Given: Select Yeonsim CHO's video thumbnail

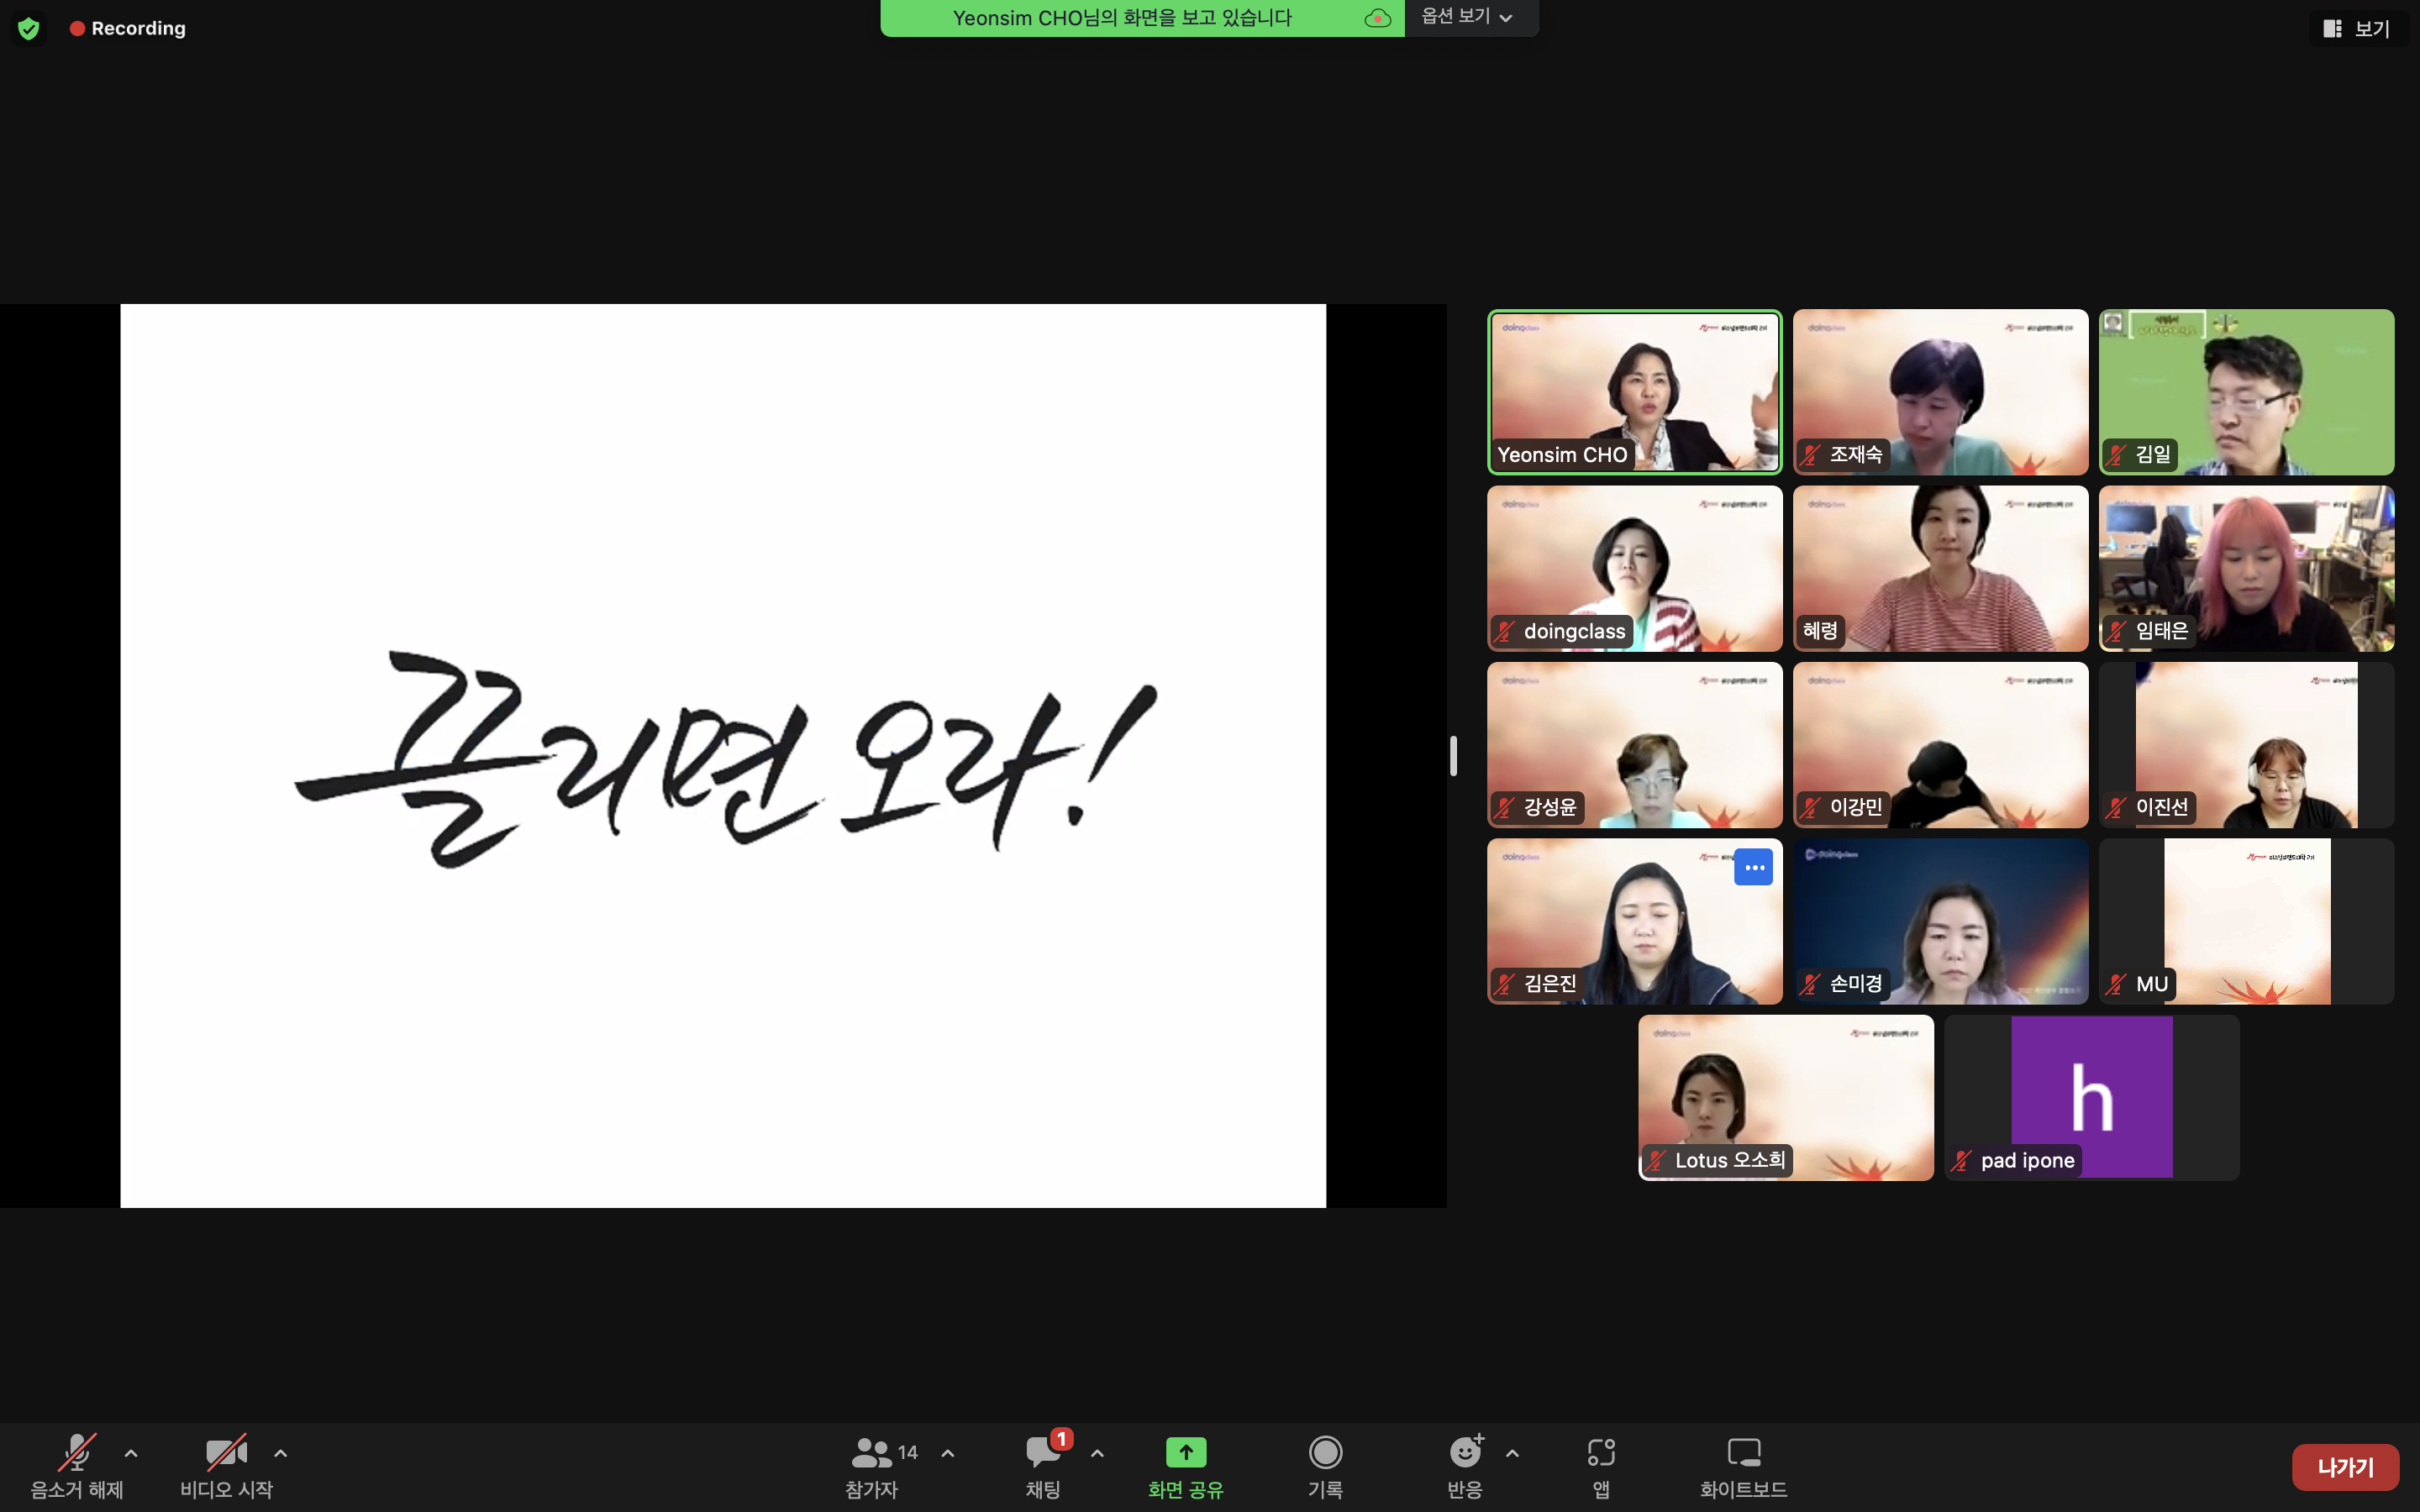Looking at the screenshot, I should point(1634,391).
